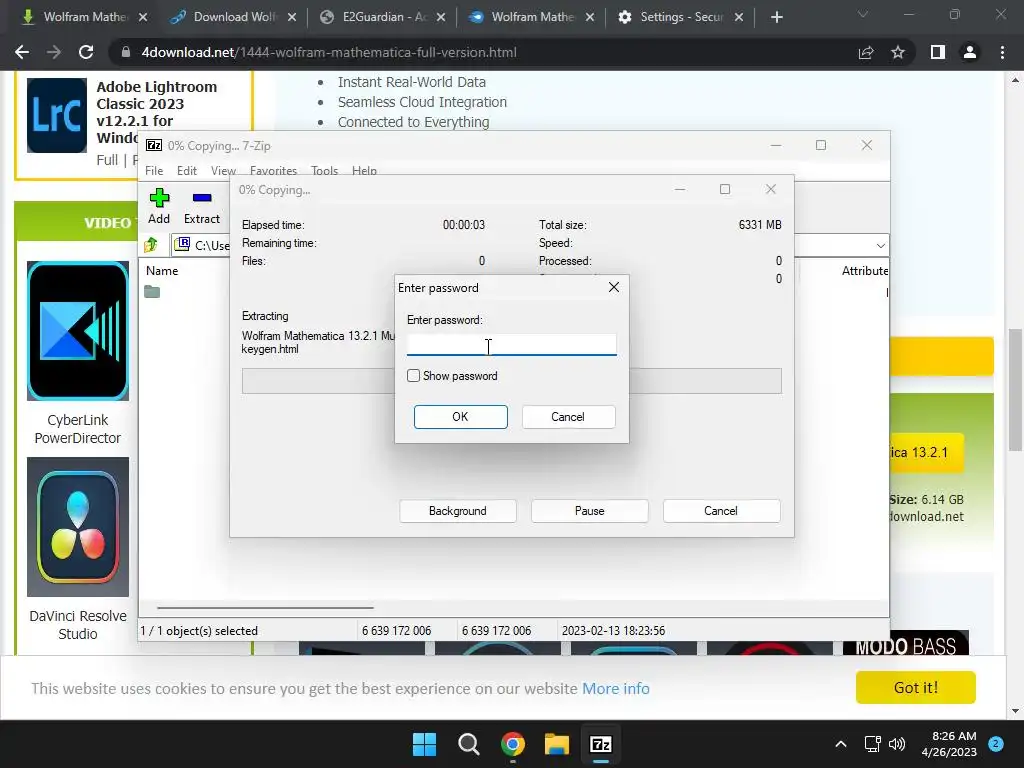Open the CyberLink PowerDirector text link
This screenshot has width=1024, height=768.
[78, 429]
